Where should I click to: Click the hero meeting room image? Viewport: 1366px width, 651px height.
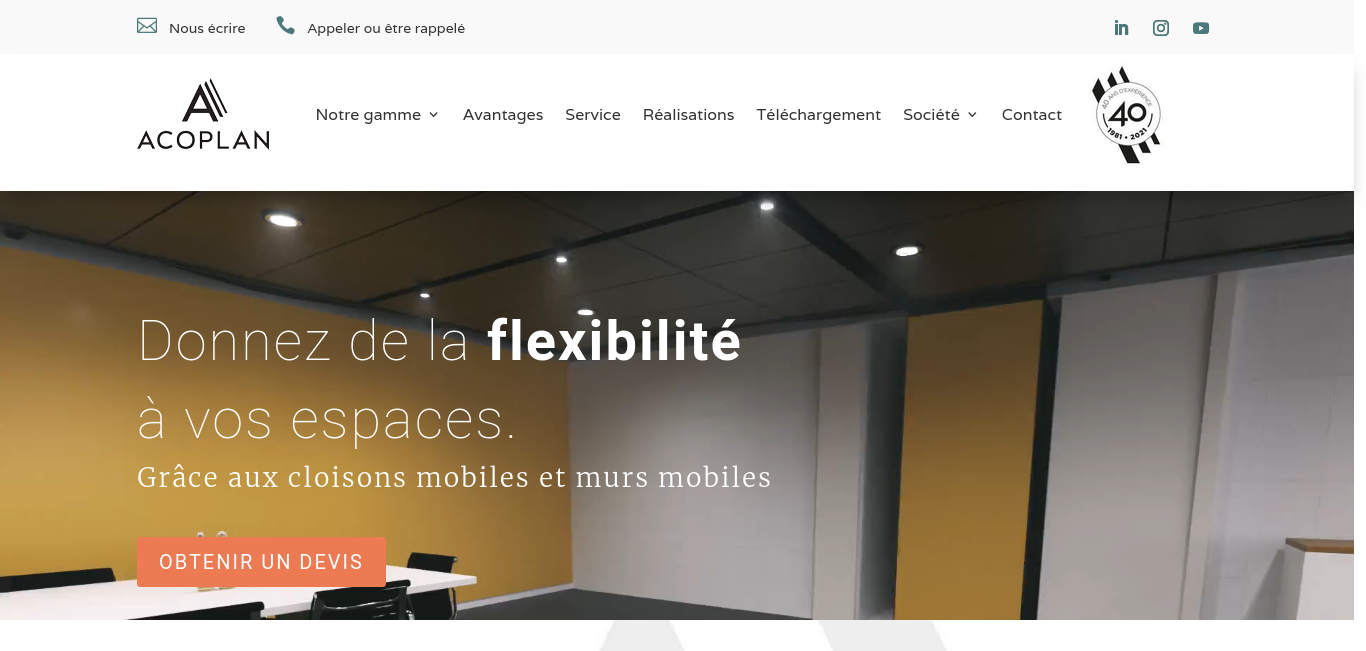(1000, 405)
